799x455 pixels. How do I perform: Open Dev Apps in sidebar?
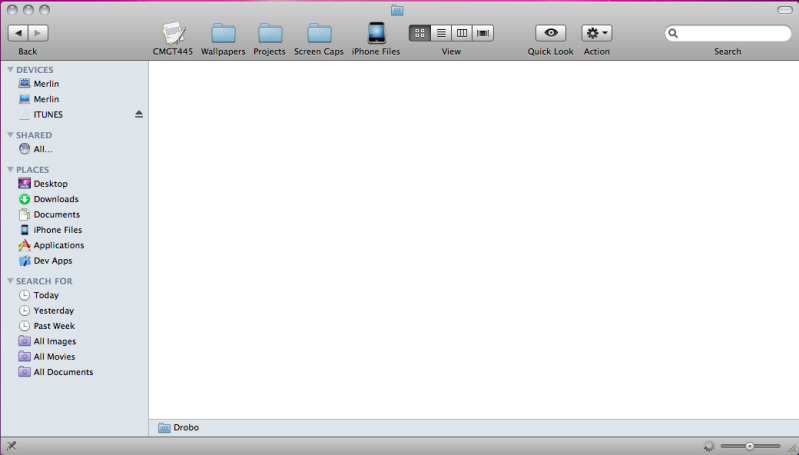coord(74,260)
